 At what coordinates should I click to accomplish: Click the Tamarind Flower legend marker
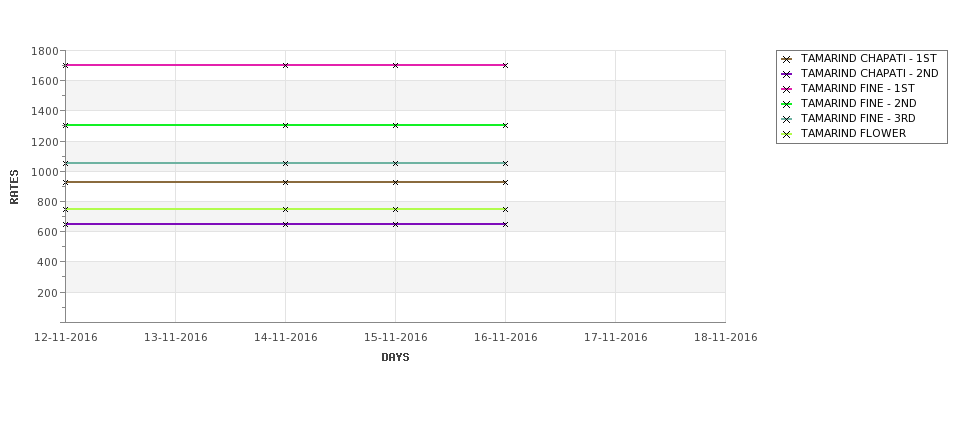787,134
